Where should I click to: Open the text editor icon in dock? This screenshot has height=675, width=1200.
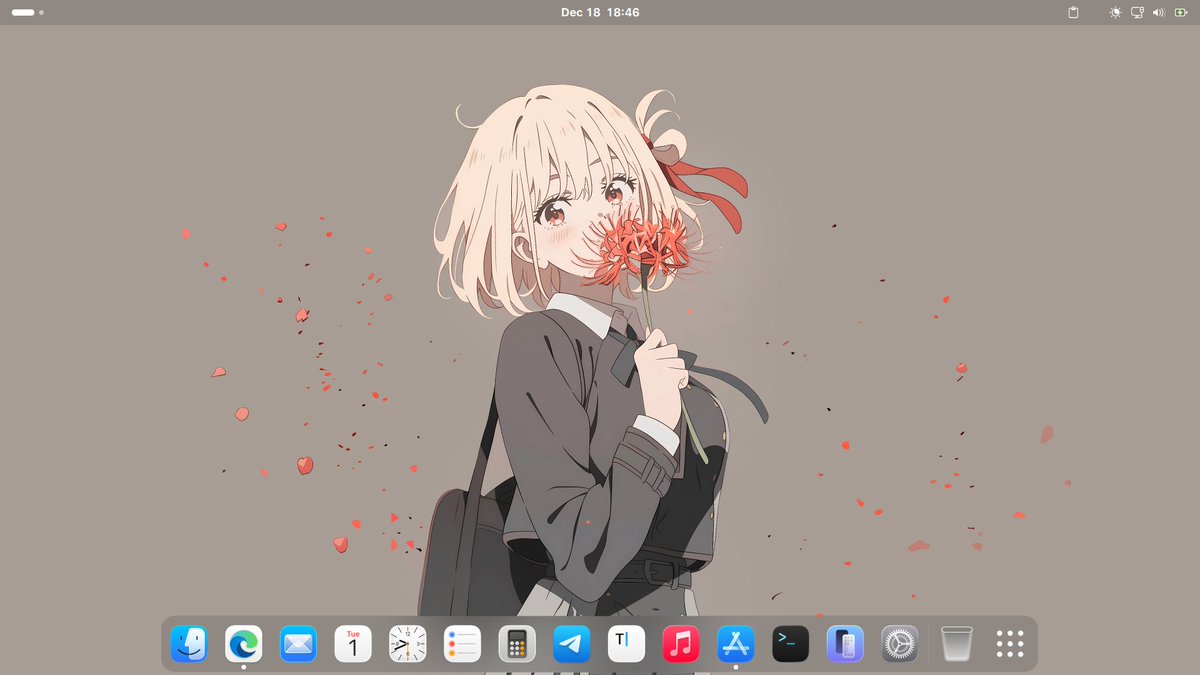tap(626, 644)
